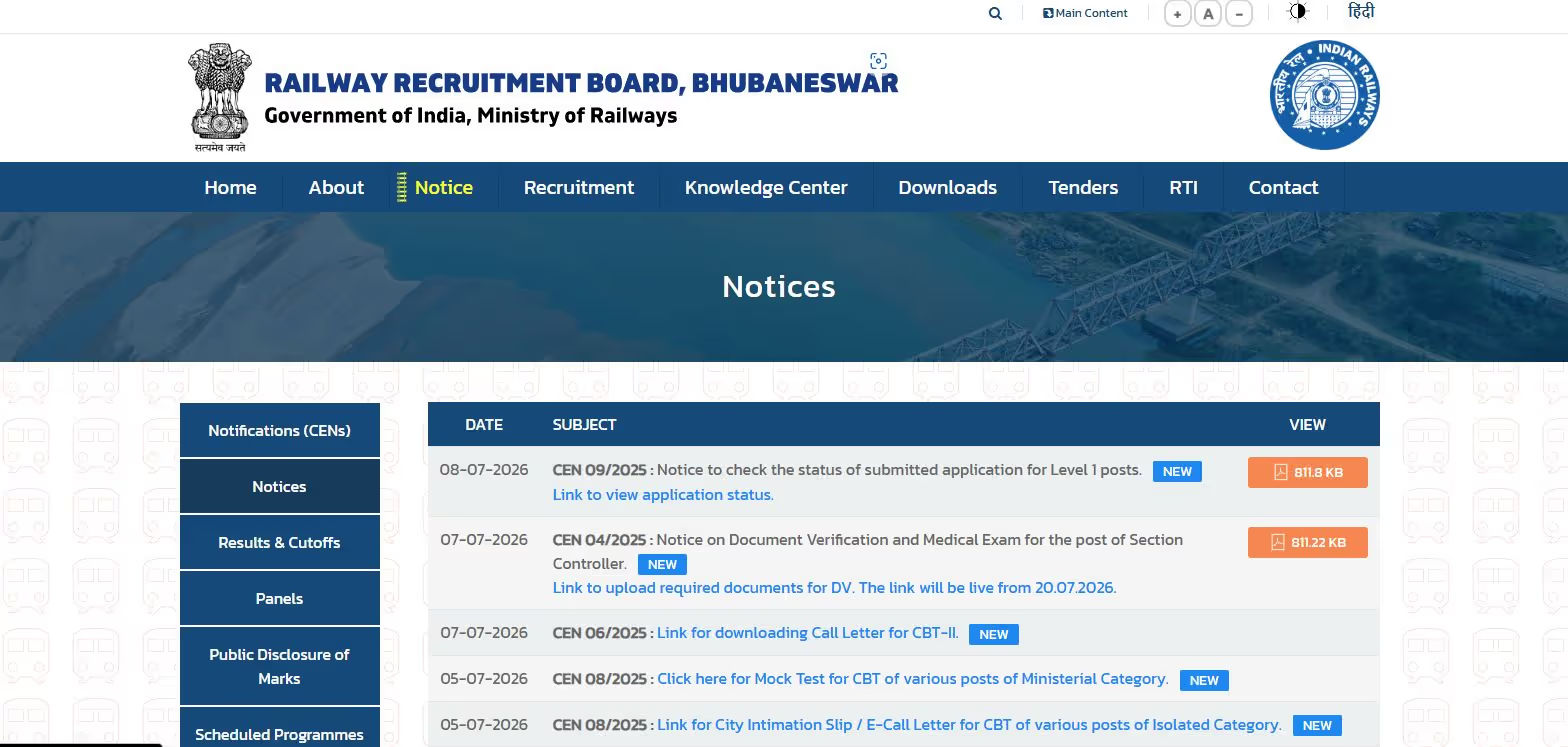Increase font size with plus button
Image resolution: width=1568 pixels, height=747 pixels.
(1177, 14)
